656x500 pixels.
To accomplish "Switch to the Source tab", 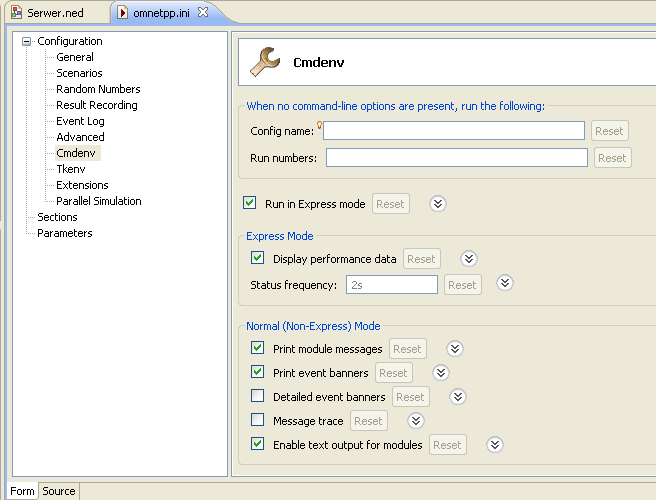I will click(x=59, y=491).
